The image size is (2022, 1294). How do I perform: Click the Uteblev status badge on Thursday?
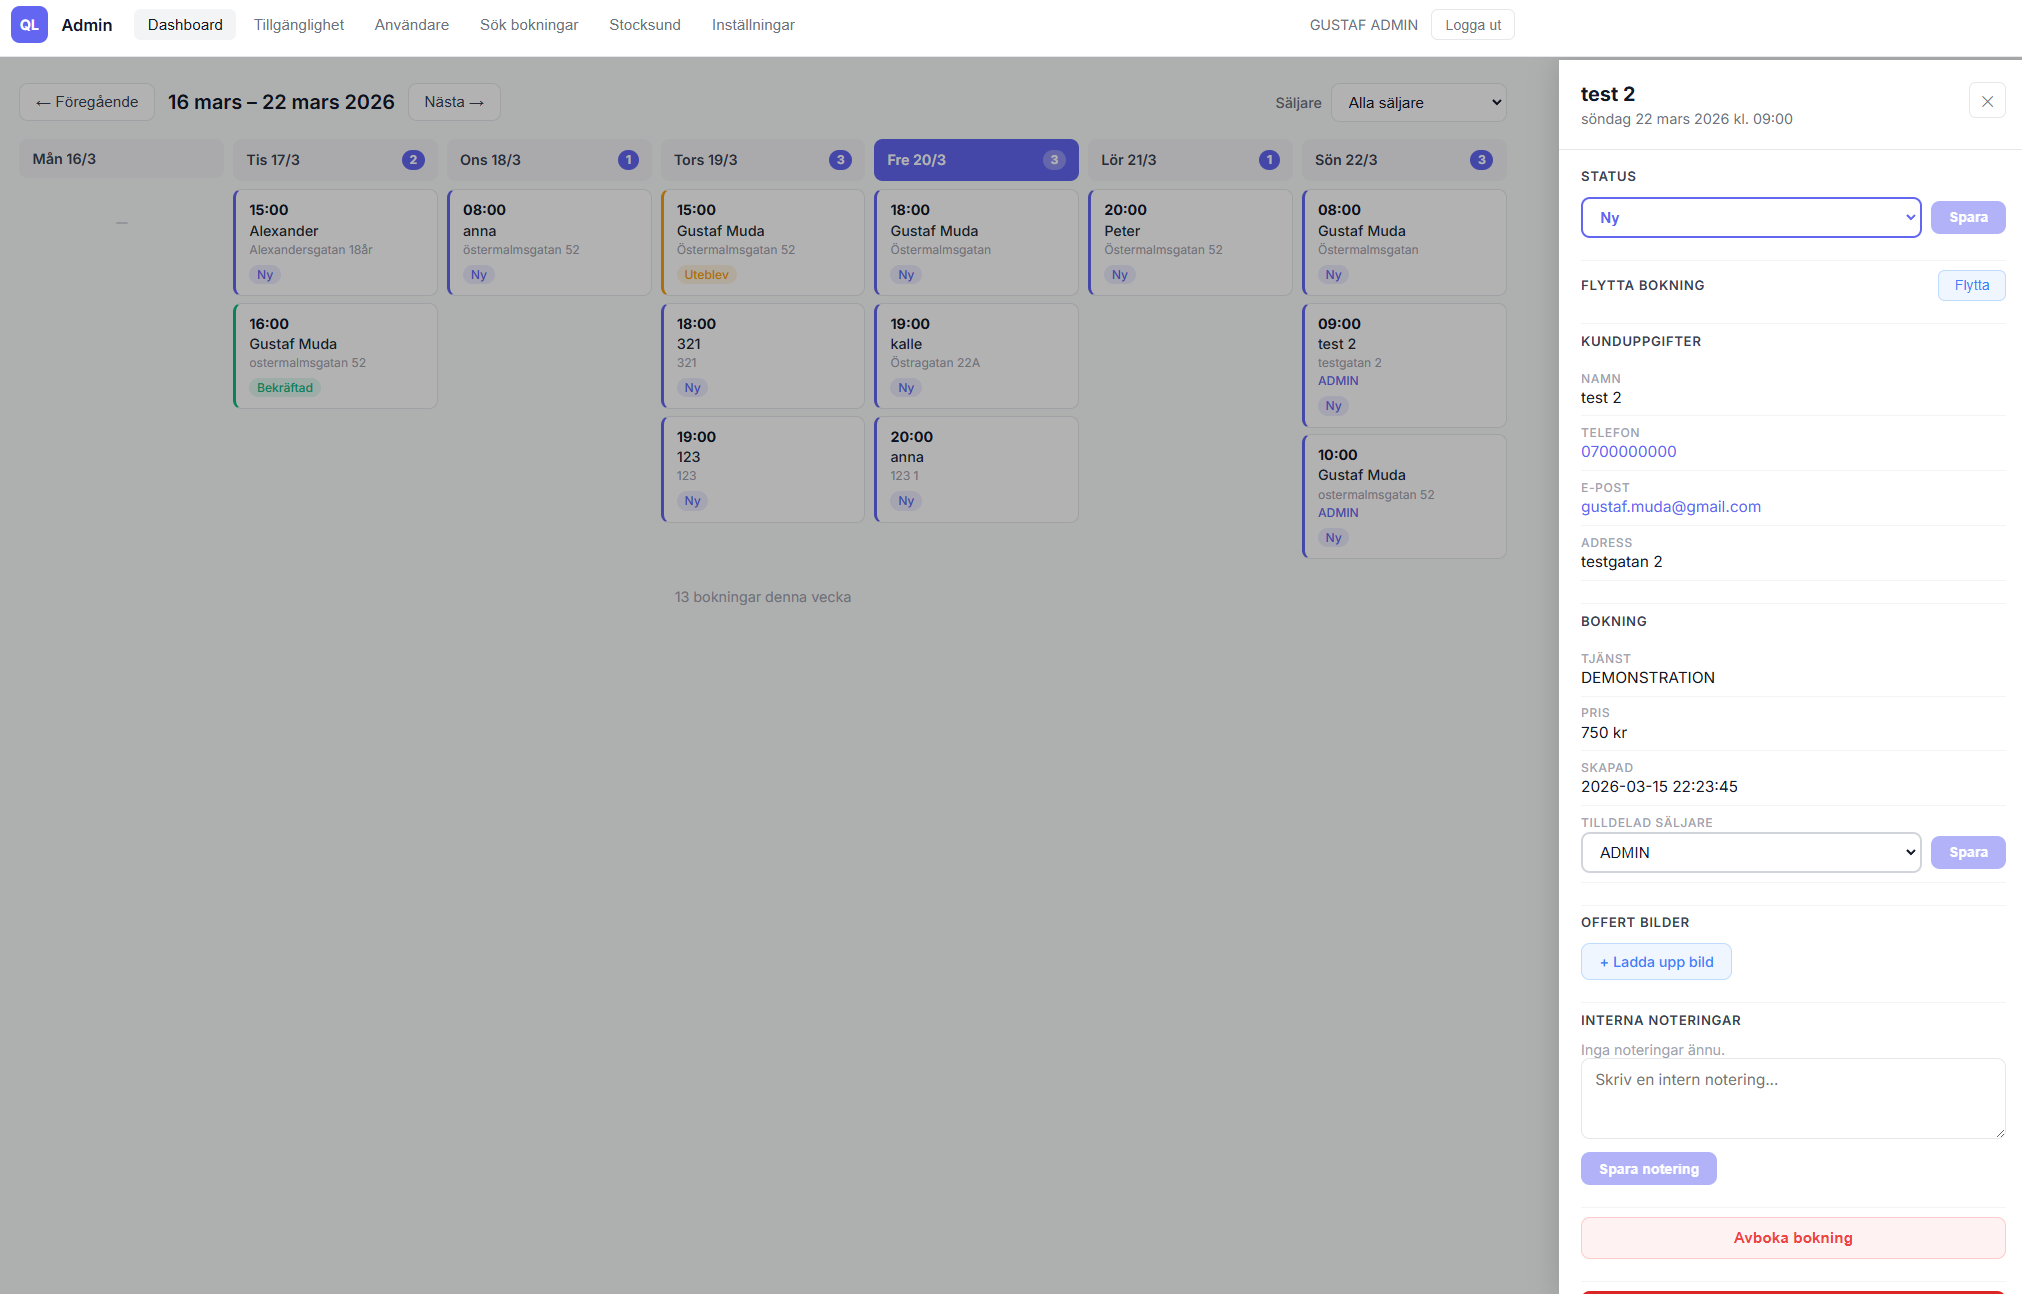tap(706, 275)
